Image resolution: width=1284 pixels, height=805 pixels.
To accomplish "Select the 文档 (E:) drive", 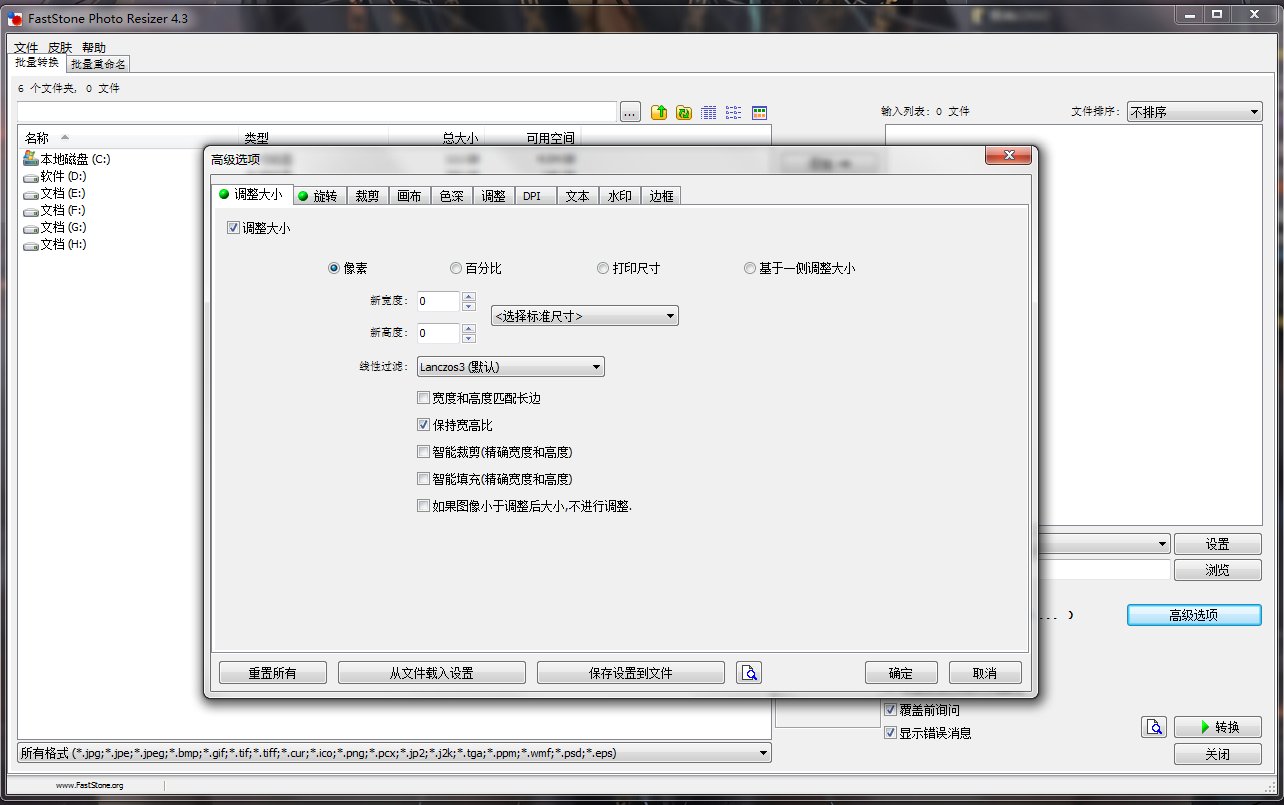I will click(x=55, y=193).
